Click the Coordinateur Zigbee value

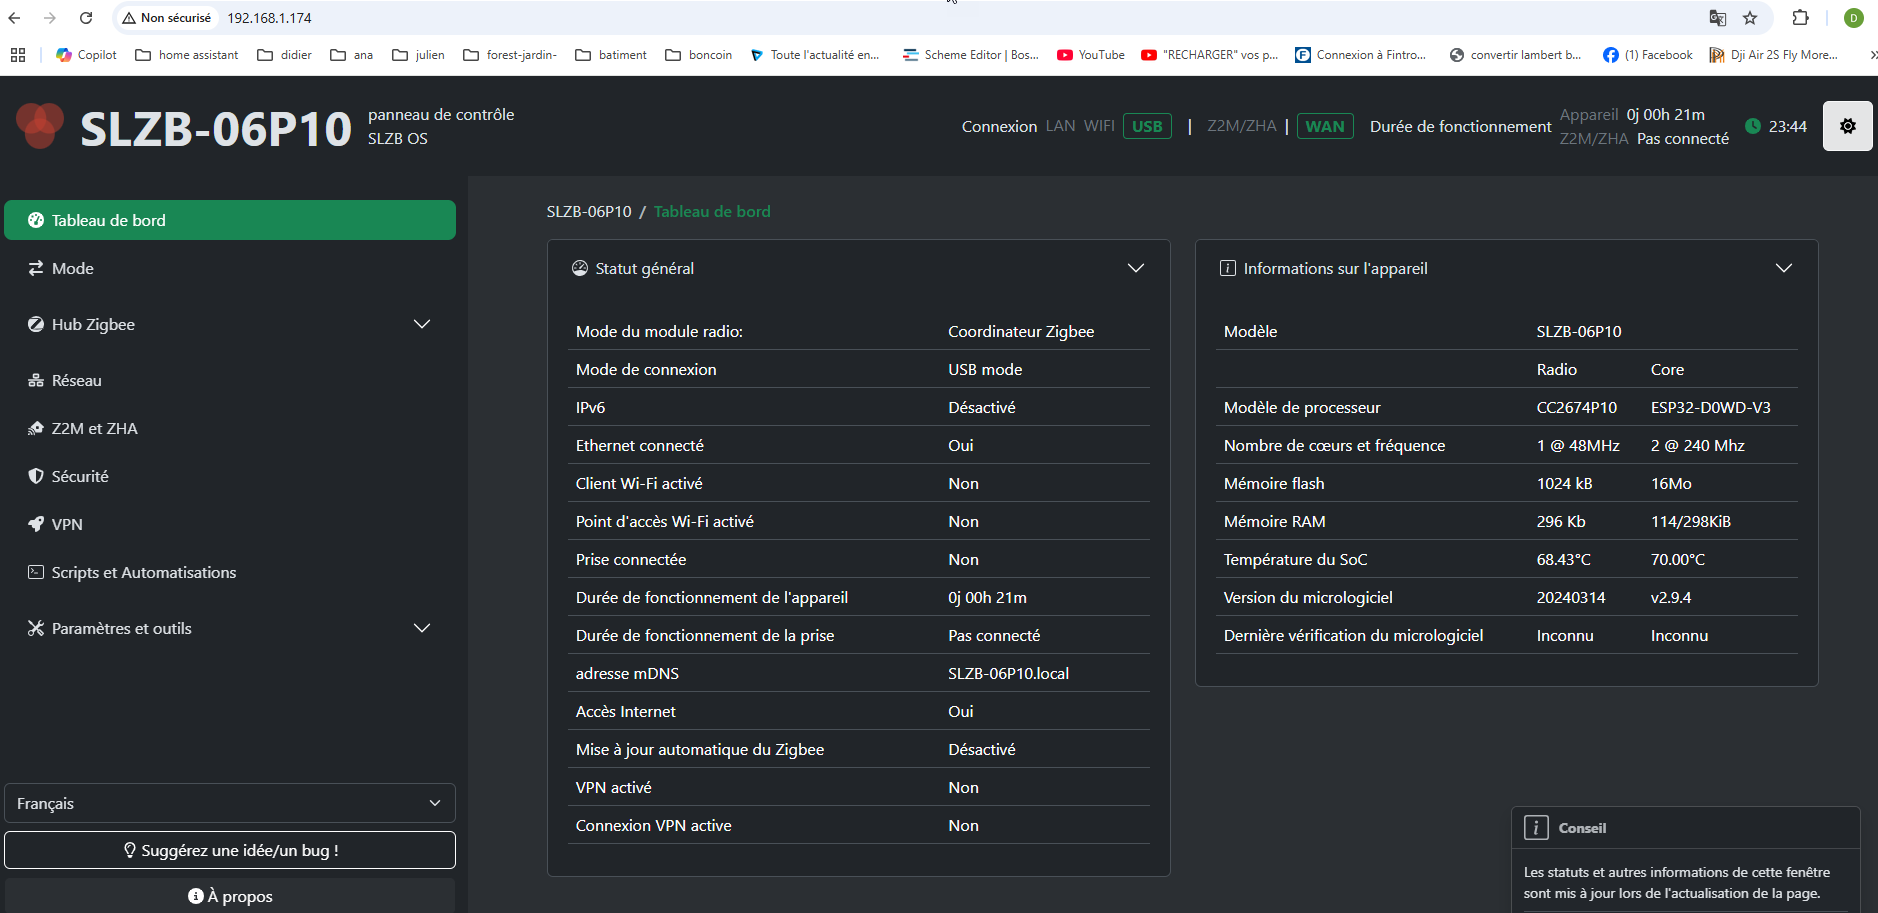pos(1021,331)
